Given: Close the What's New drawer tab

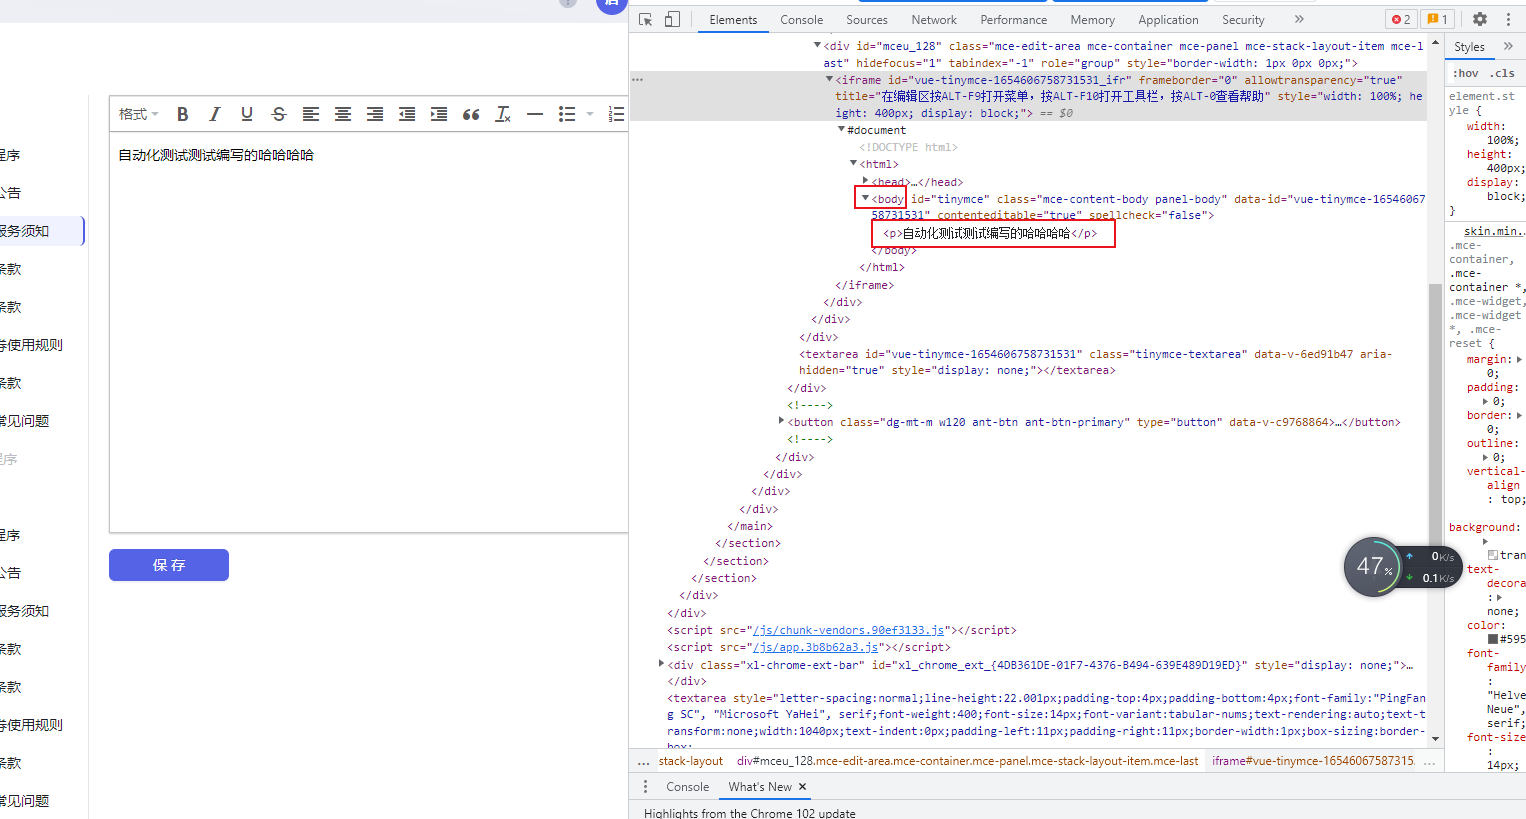Looking at the screenshot, I should [x=802, y=787].
